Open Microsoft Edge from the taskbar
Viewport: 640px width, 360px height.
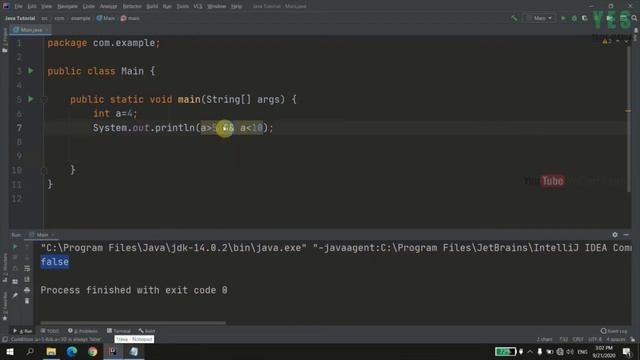[x=72, y=351]
